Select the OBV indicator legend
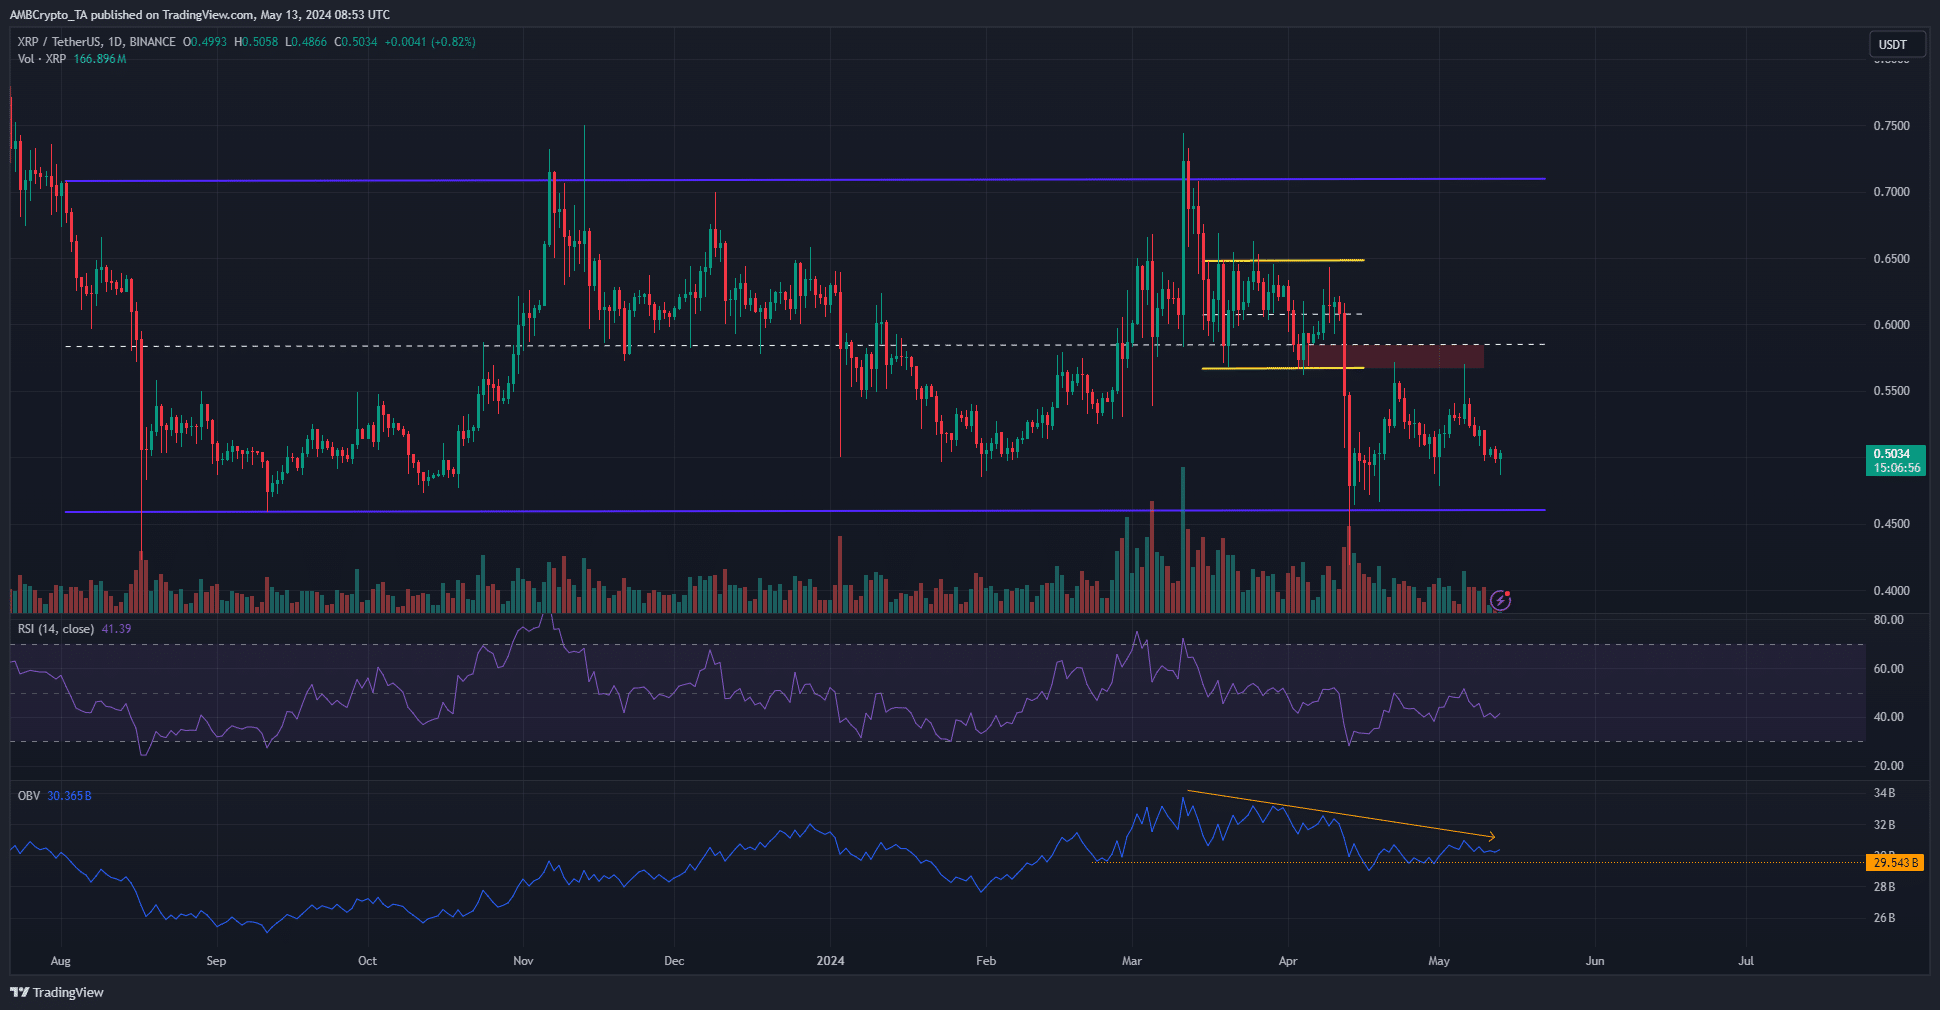Image resolution: width=1940 pixels, height=1010 pixels. [29, 796]
